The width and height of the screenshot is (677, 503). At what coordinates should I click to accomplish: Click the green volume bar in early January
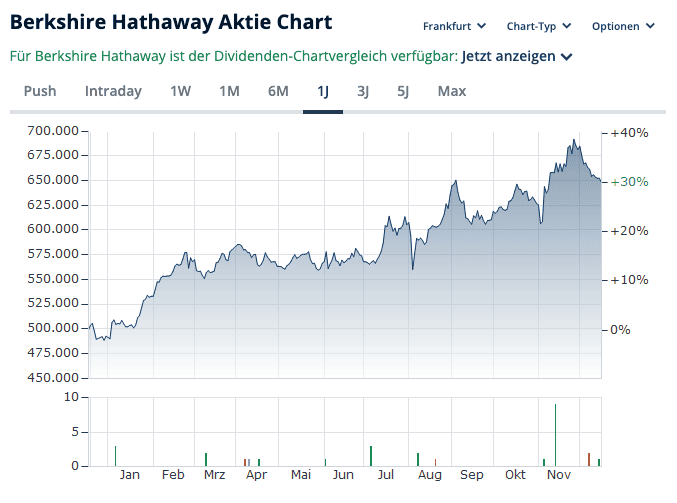point(115,456)
